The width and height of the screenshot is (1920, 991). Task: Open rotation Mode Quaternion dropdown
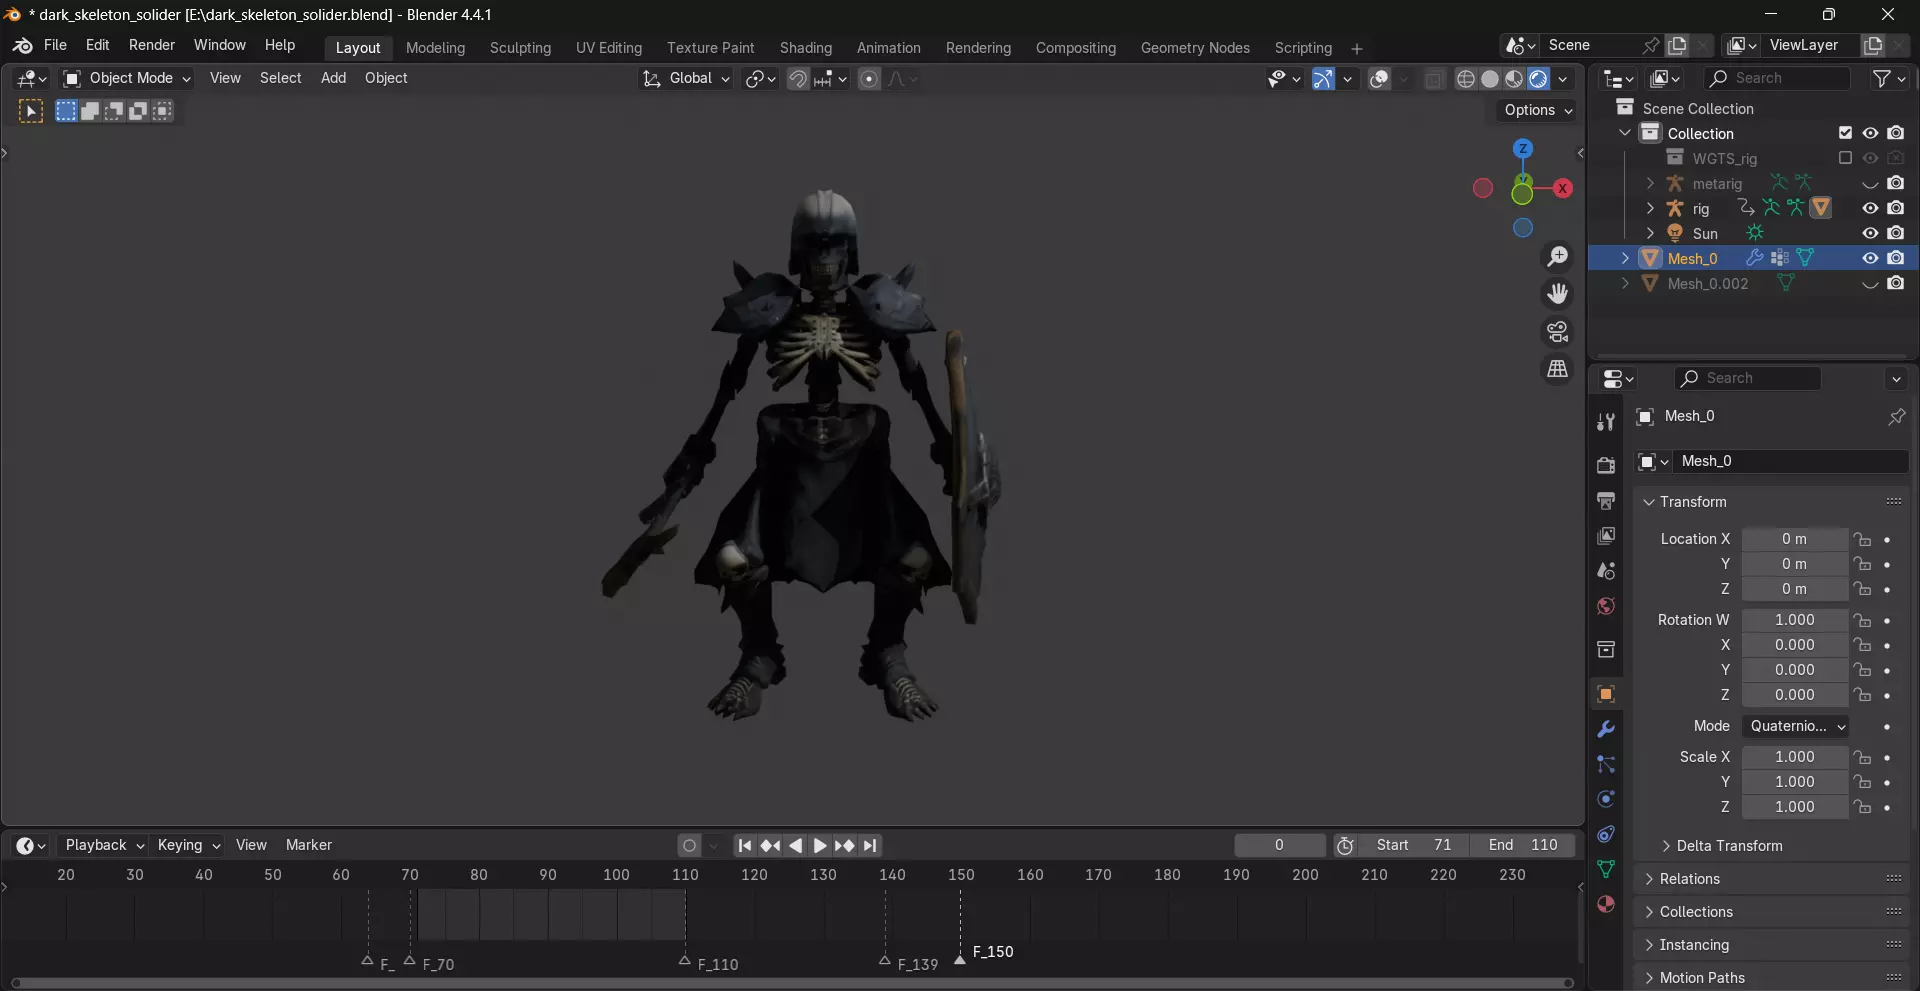click(x=1795, y=726)
